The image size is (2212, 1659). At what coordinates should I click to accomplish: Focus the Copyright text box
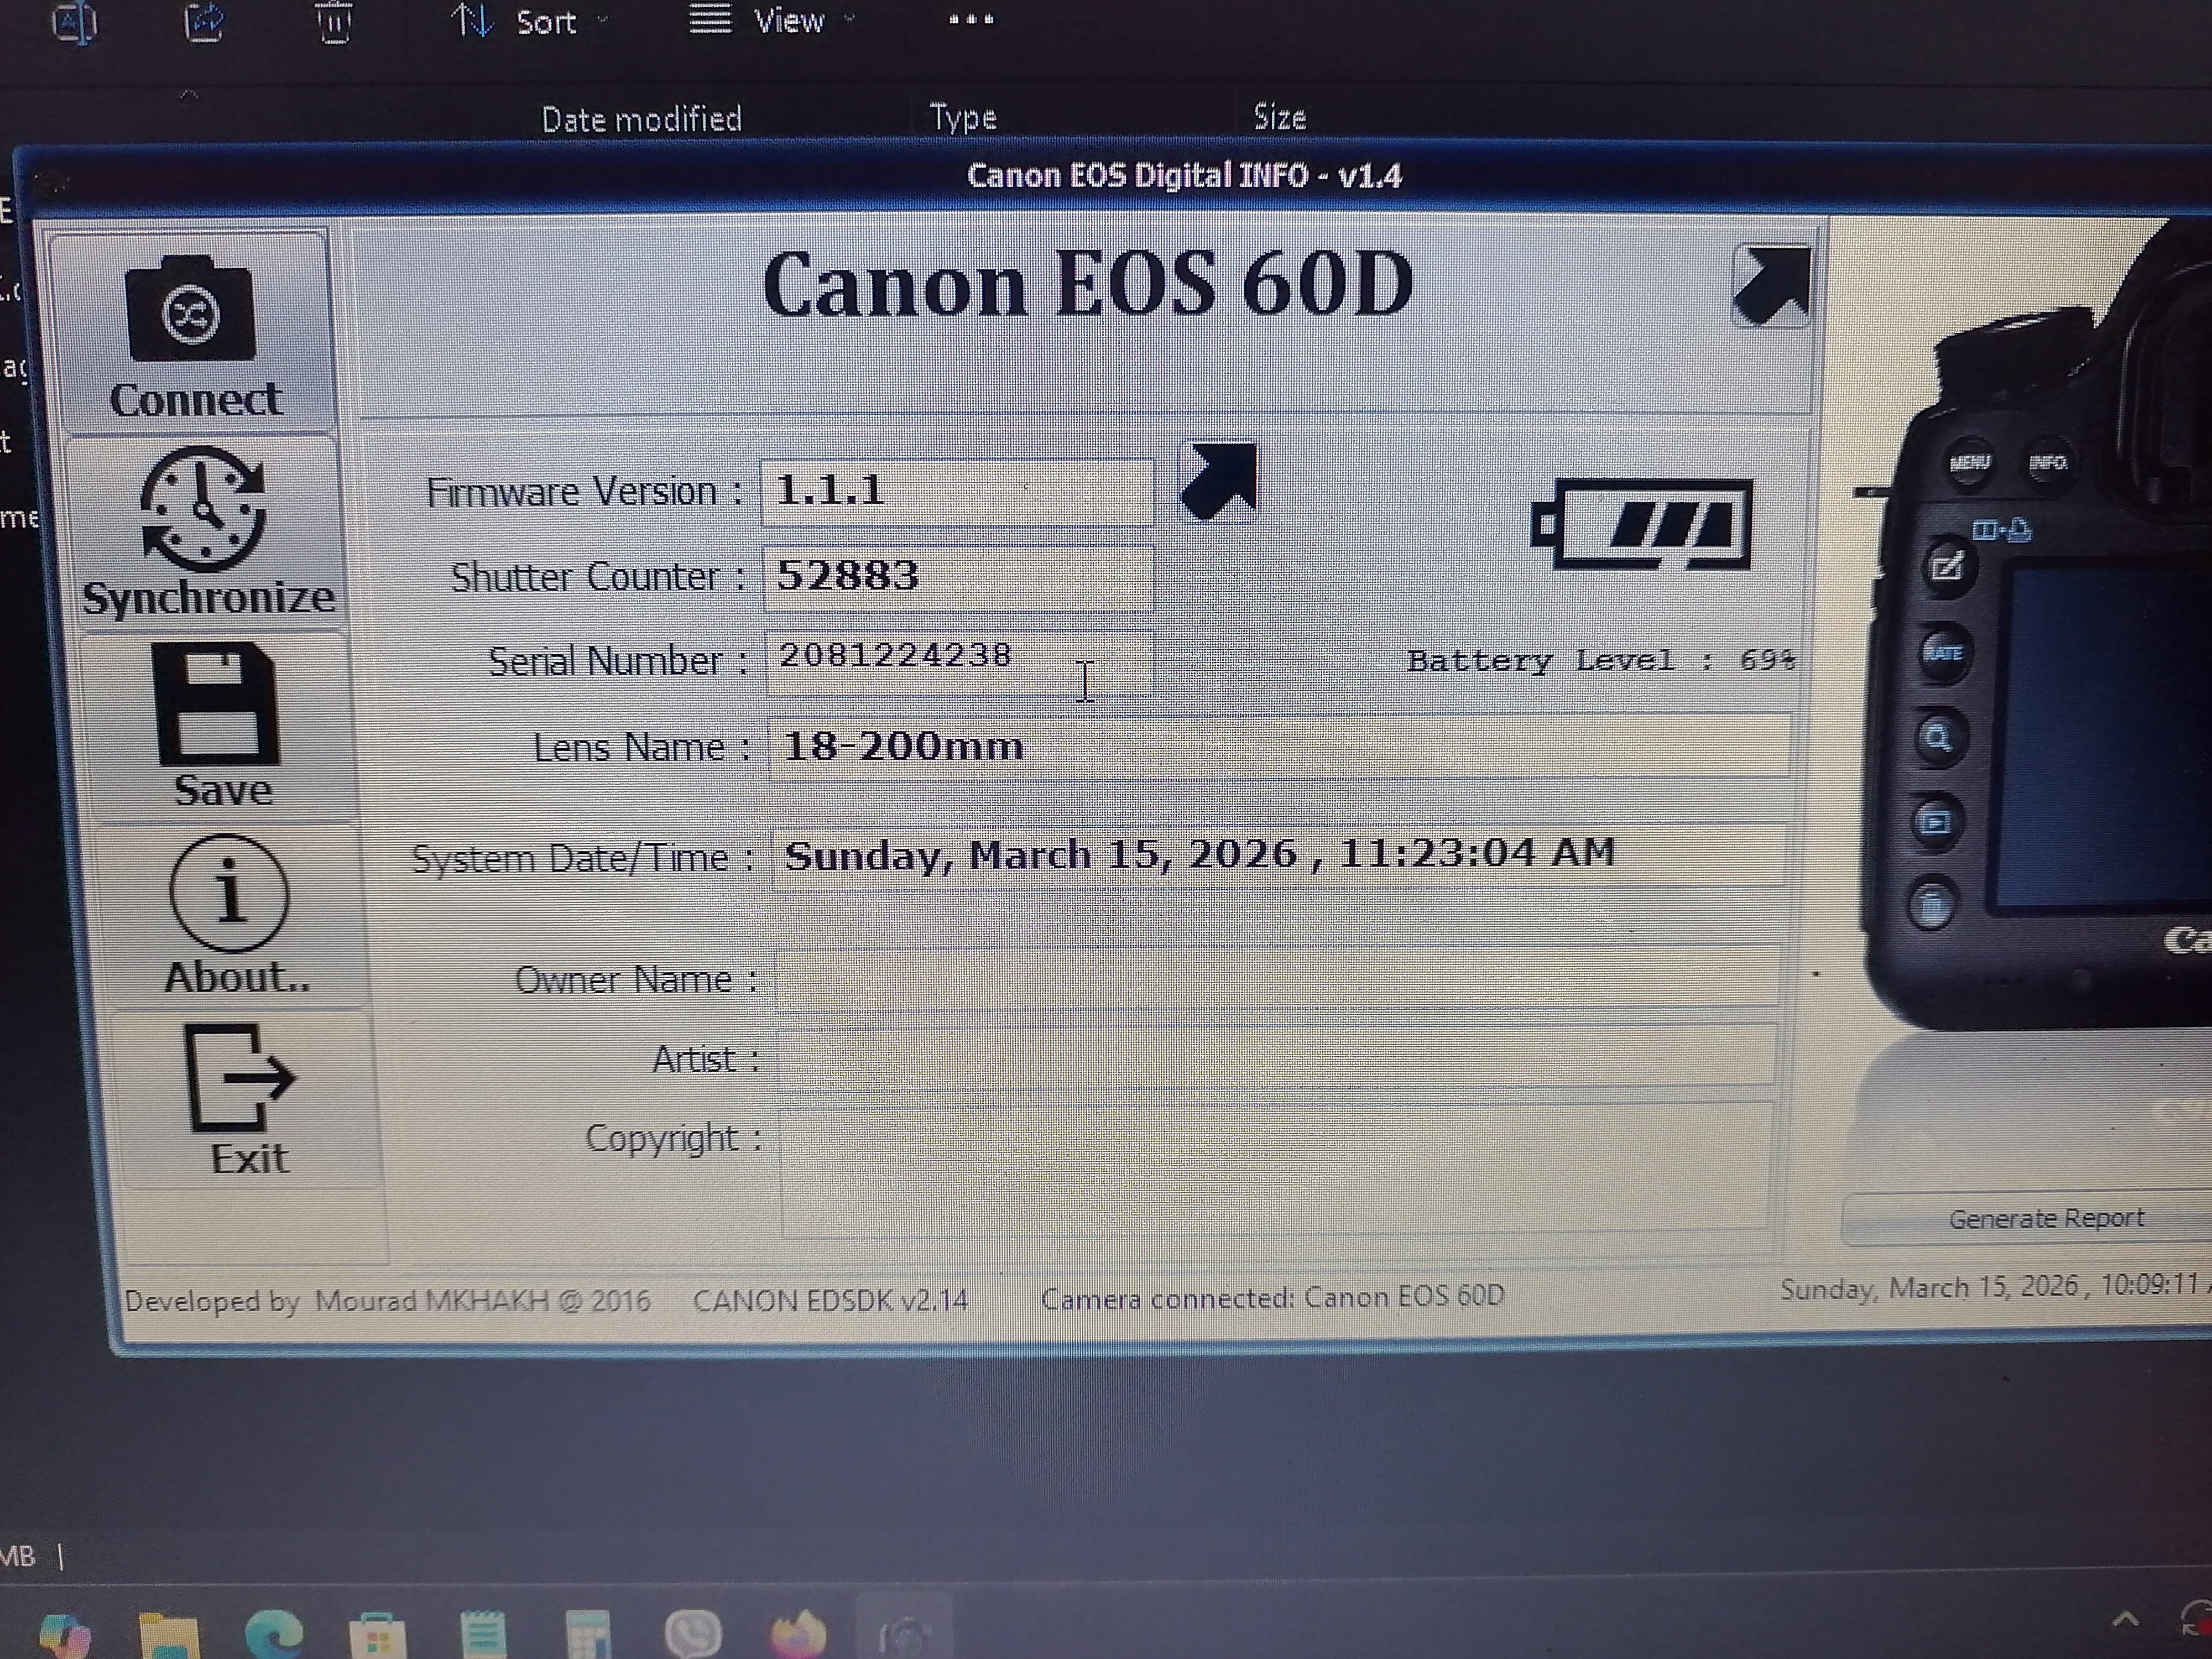(x=1275, y=1168)
